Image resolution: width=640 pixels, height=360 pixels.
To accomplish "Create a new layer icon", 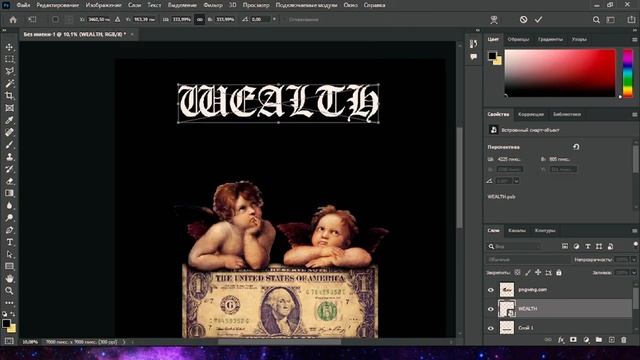I will pyautogui.click(x=611, y=340).
